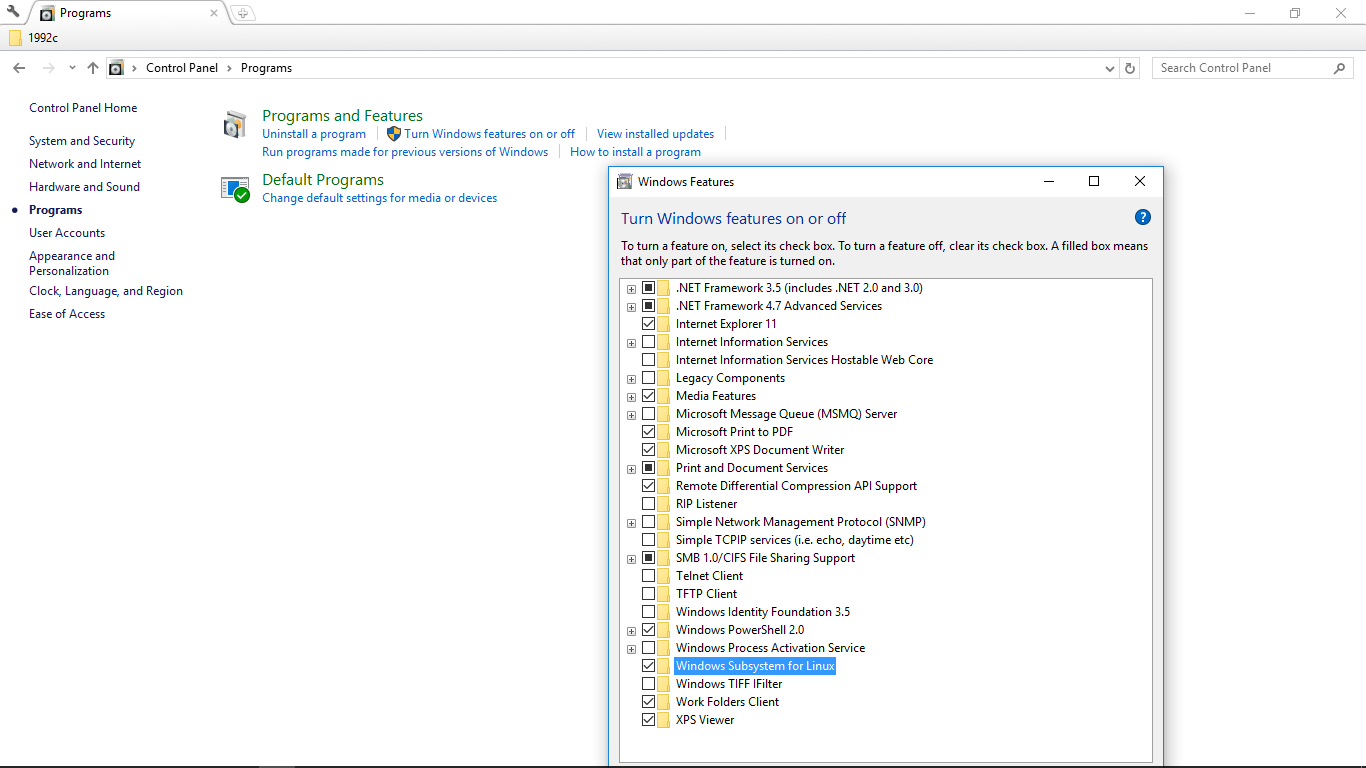Viewport: 1366px width, 768px height.
Task: Click the Programs and Features CD icon
Action: pyautogui.click(x=234, y=125)
